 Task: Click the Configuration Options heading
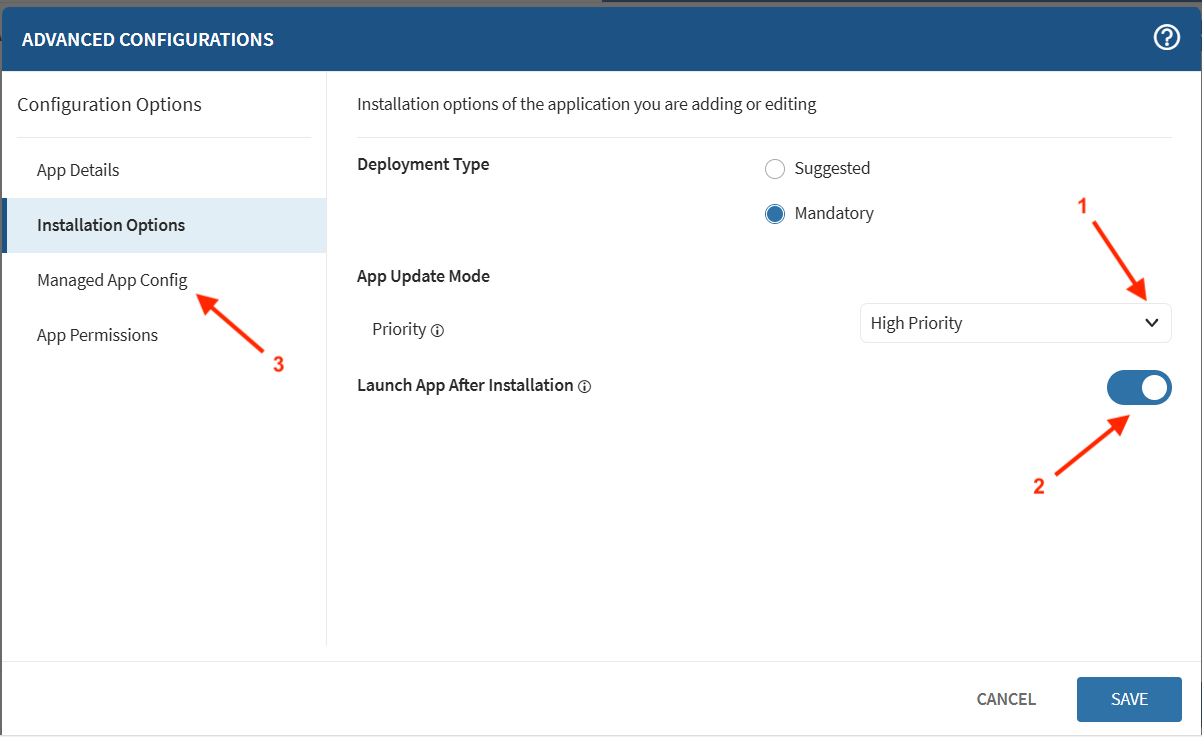(x=109, y=104)
